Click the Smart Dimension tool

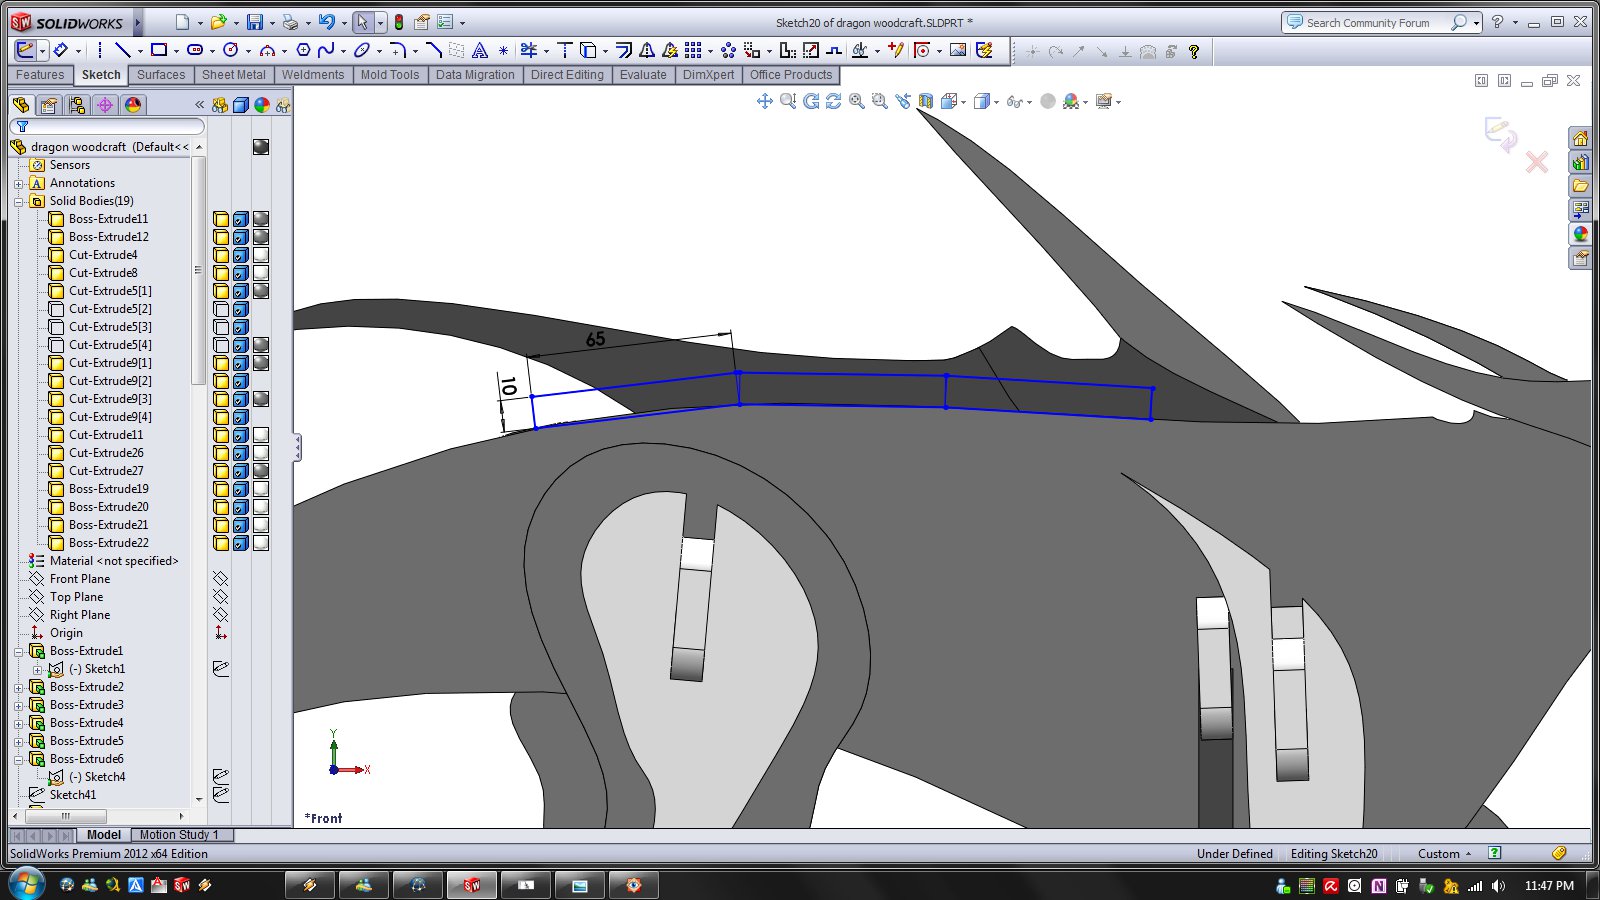click(x=60, y=50)
